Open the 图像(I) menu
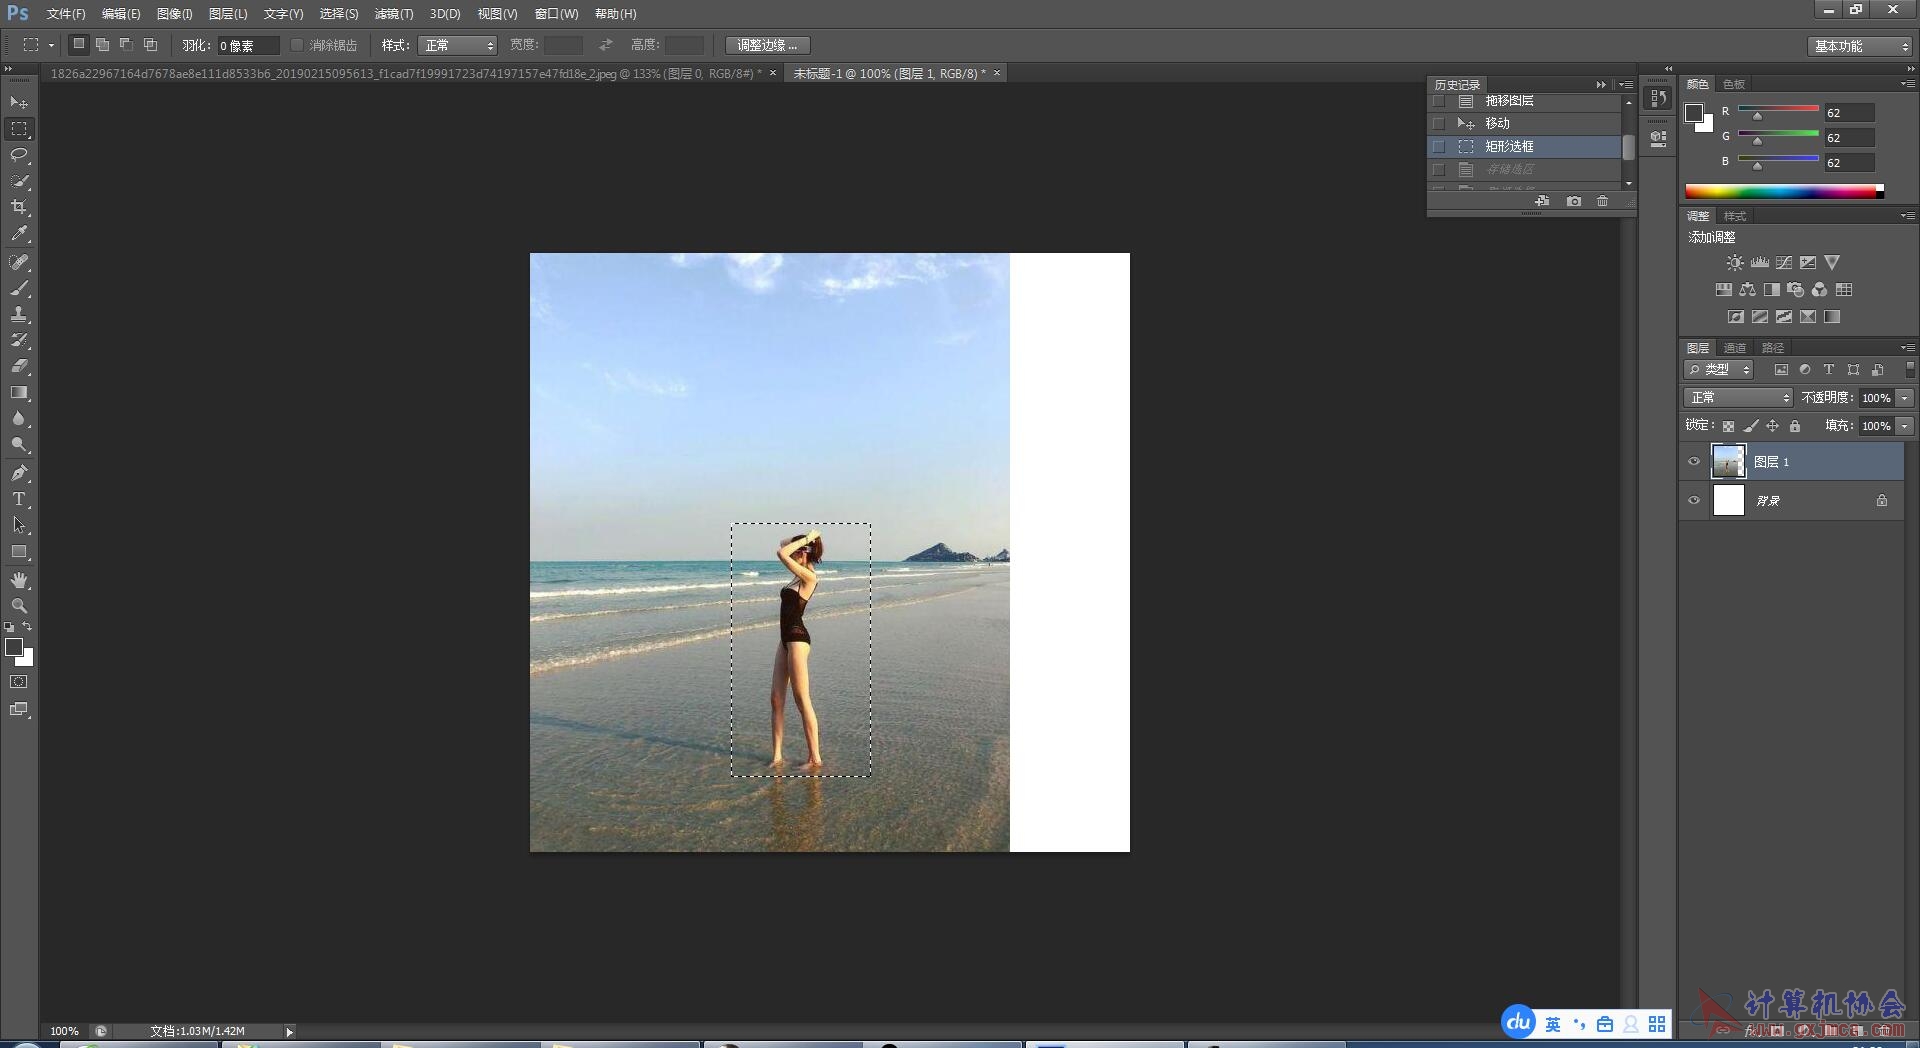 [174, 14]
